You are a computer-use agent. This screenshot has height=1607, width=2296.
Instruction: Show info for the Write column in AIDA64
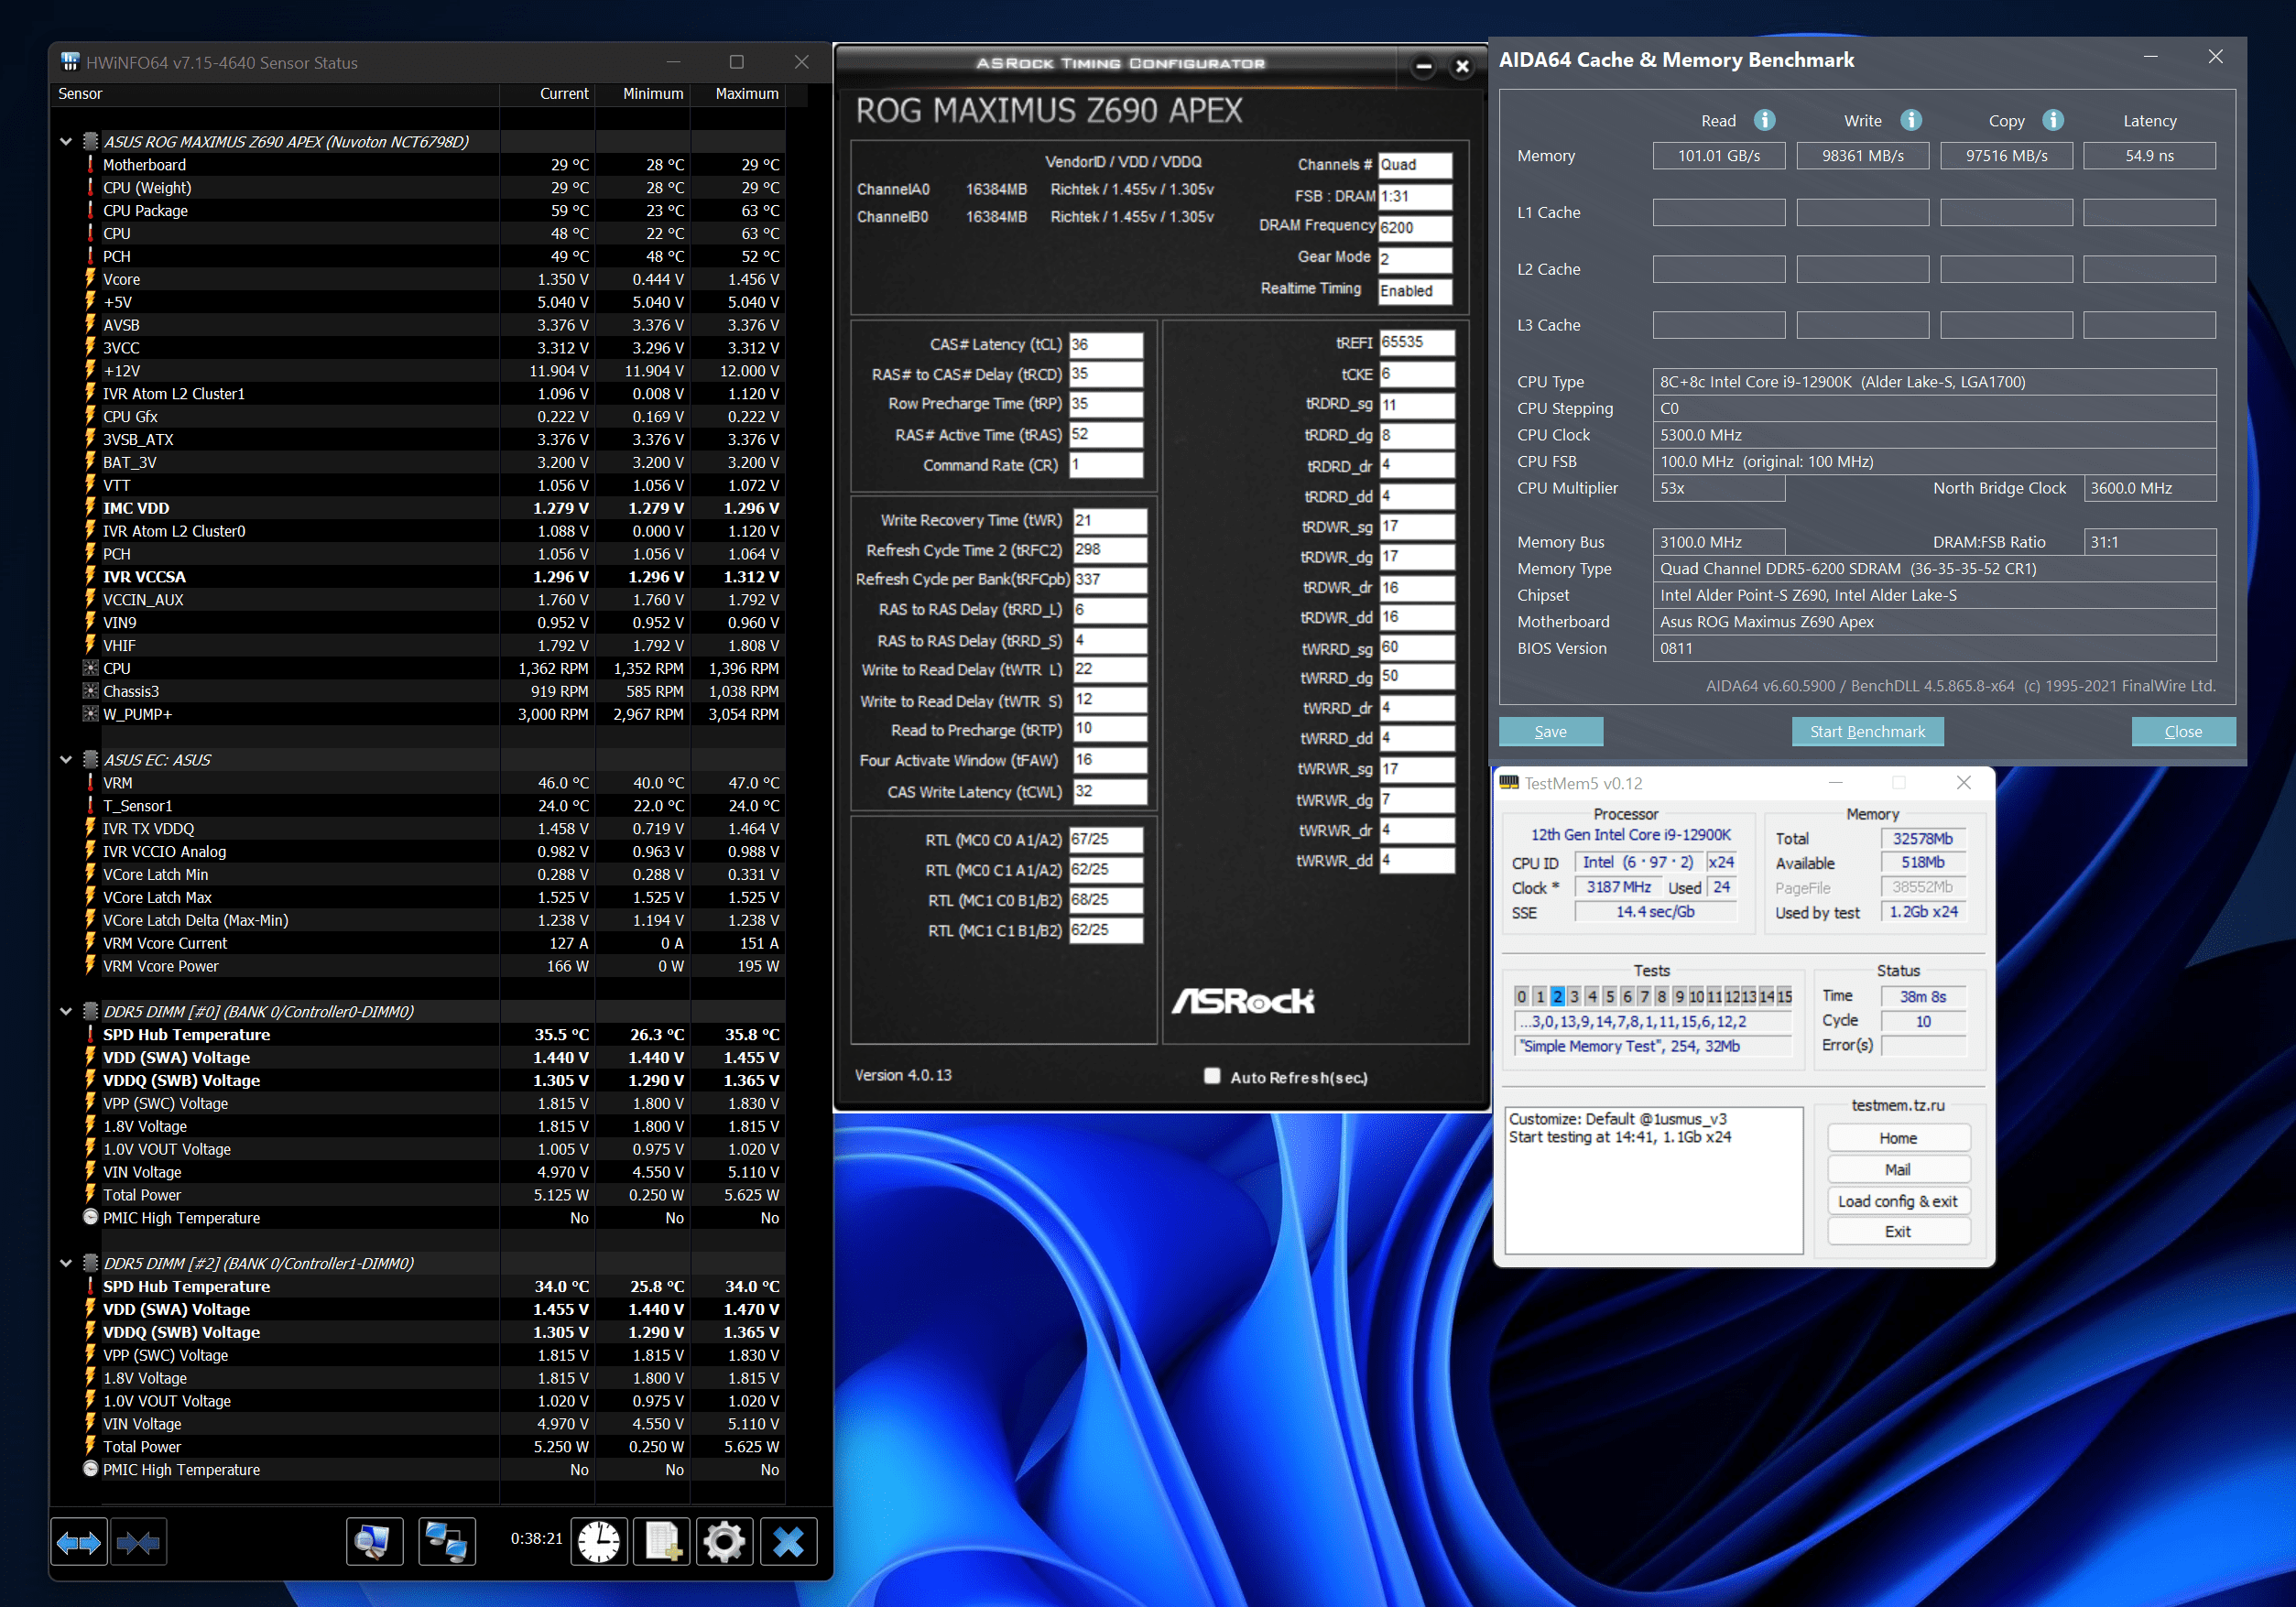point(1911,120)
